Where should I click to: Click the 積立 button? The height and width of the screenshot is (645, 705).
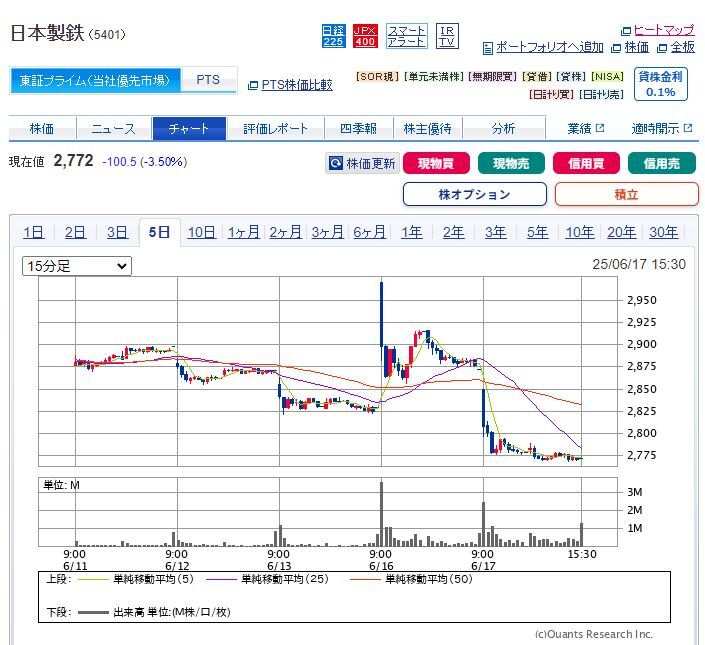point(627,194)
